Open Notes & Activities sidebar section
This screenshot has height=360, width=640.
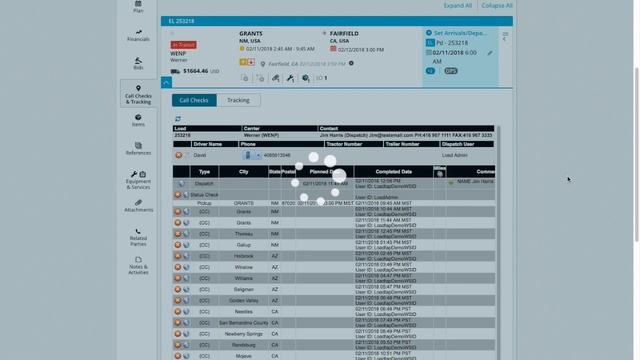coord(138,265)
